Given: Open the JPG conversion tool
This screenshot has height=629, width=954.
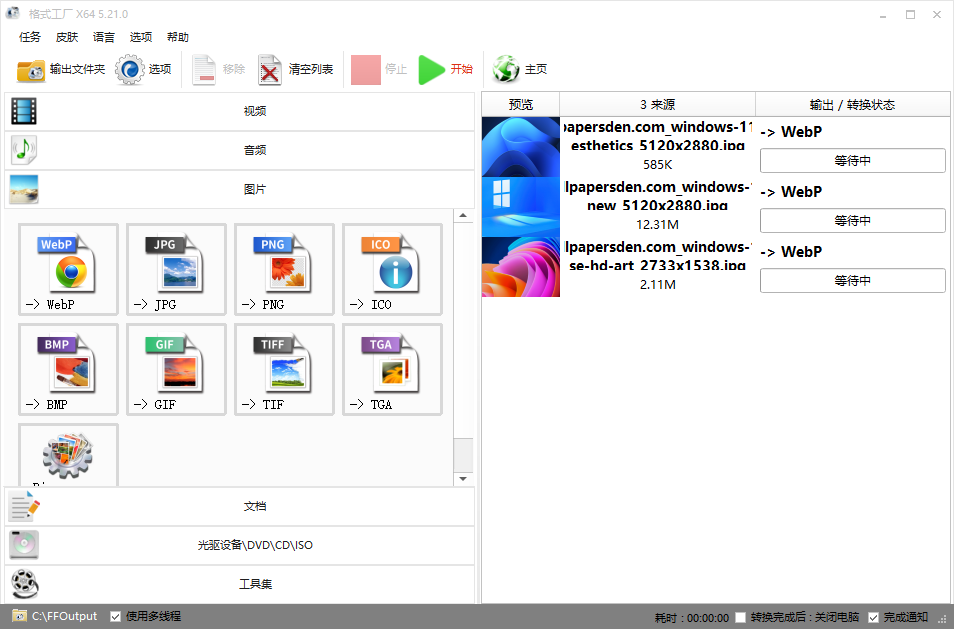Looking at the screenshot, I should coord(176,270).
